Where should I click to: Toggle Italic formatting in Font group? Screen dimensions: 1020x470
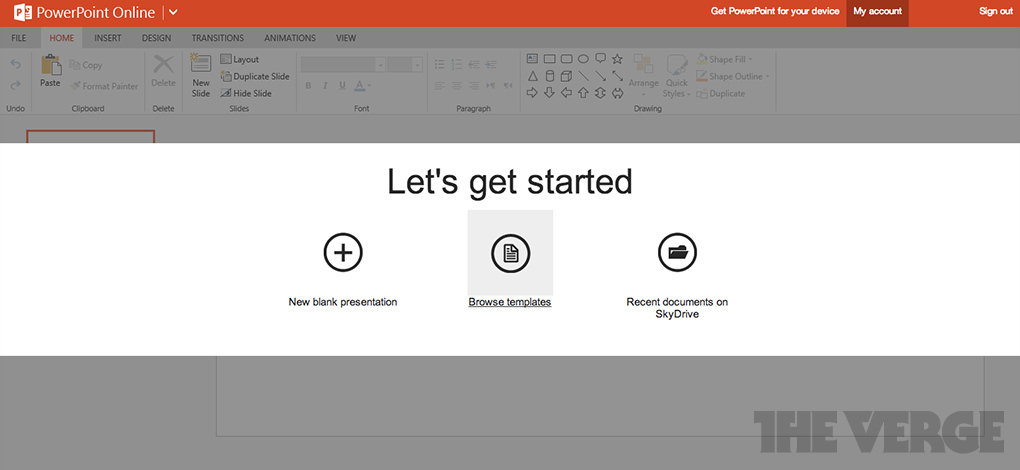click(325, 86)
